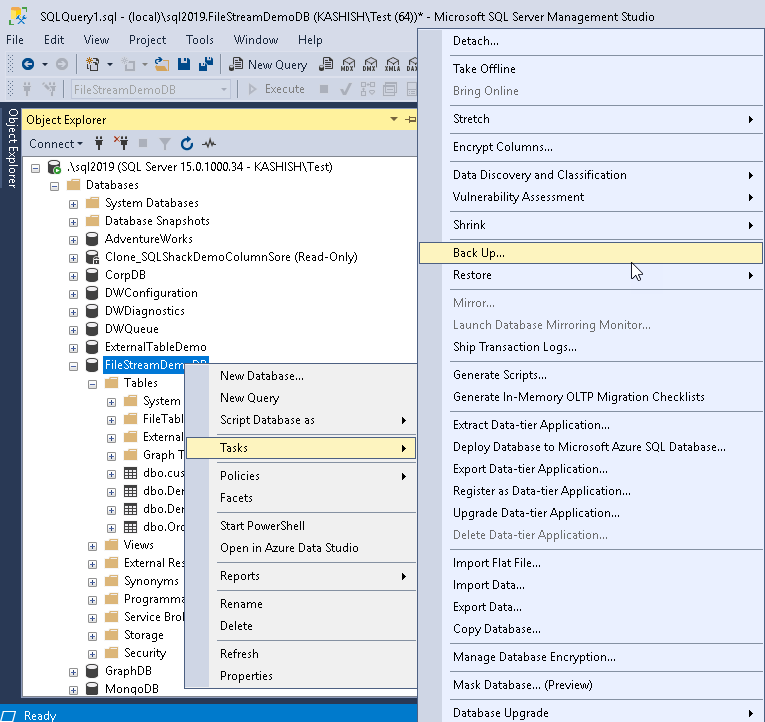Open the Activity Monitor icon in Object Explorer
The width and height of the screenshot is (765, 722).
(209, 143)
